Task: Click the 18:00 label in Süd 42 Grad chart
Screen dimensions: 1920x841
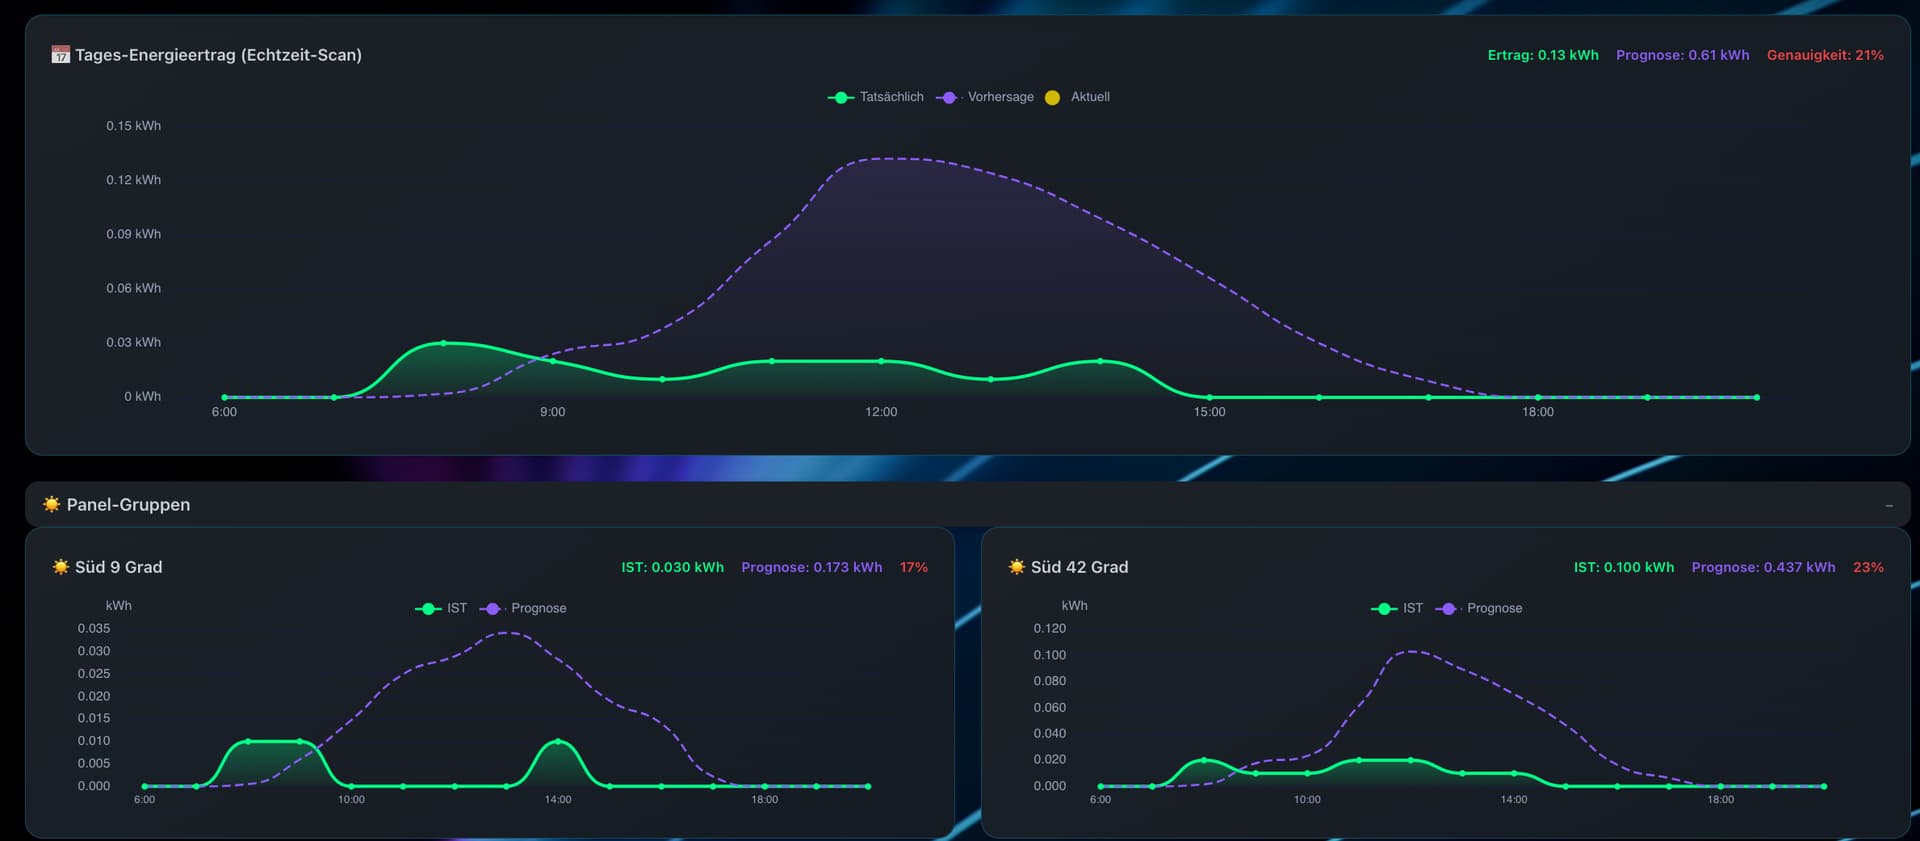Action: coord(1721,800)
